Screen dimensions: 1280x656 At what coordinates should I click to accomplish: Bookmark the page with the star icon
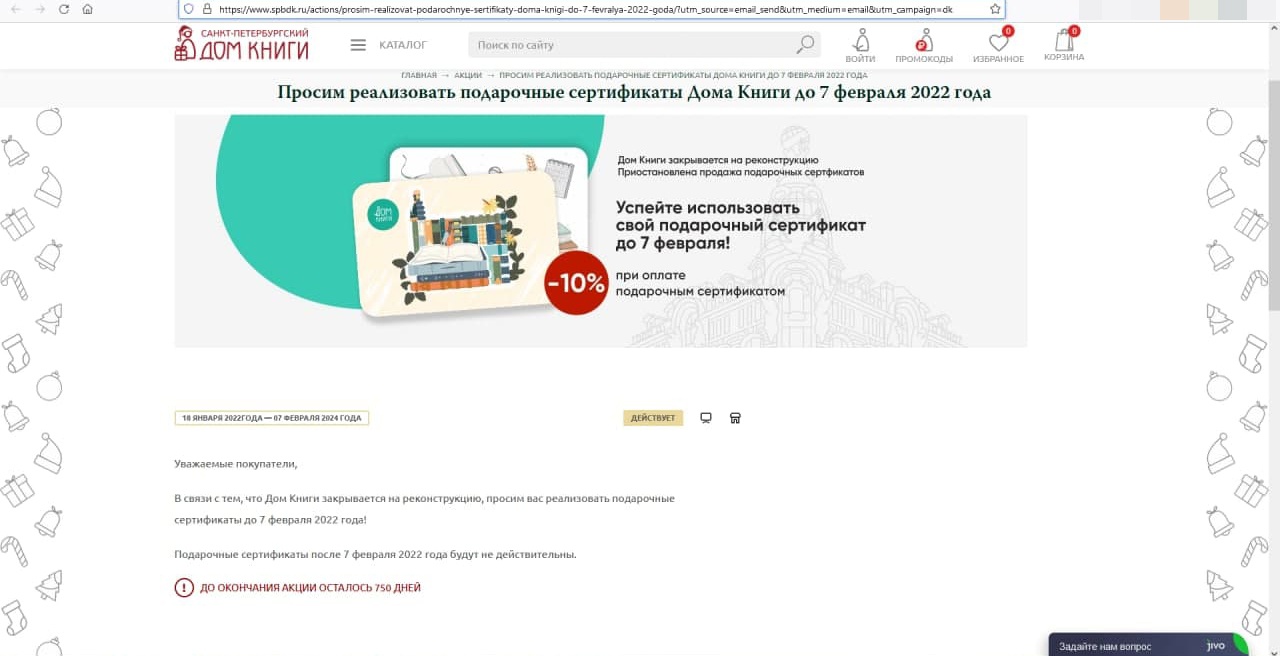pyautogui.click(x=995, y=8)
